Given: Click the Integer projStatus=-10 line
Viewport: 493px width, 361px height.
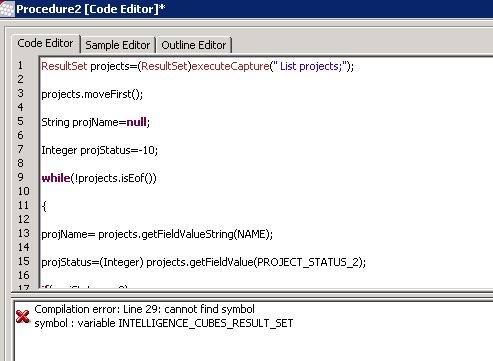Looking at the screenshot, I should (99, 150).
